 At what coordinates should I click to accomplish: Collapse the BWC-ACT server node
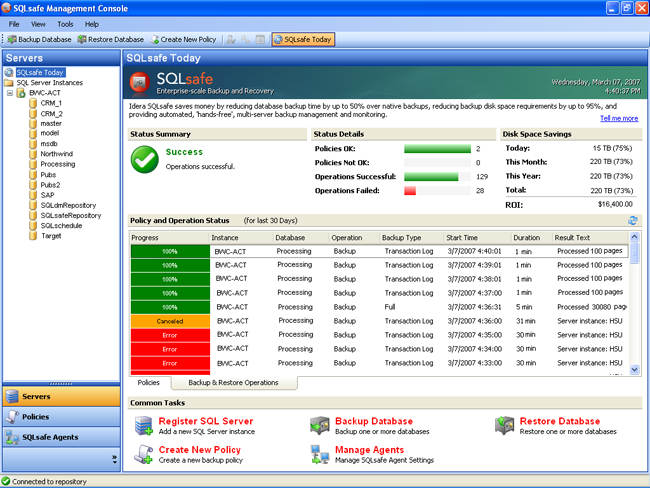(10, 93)
